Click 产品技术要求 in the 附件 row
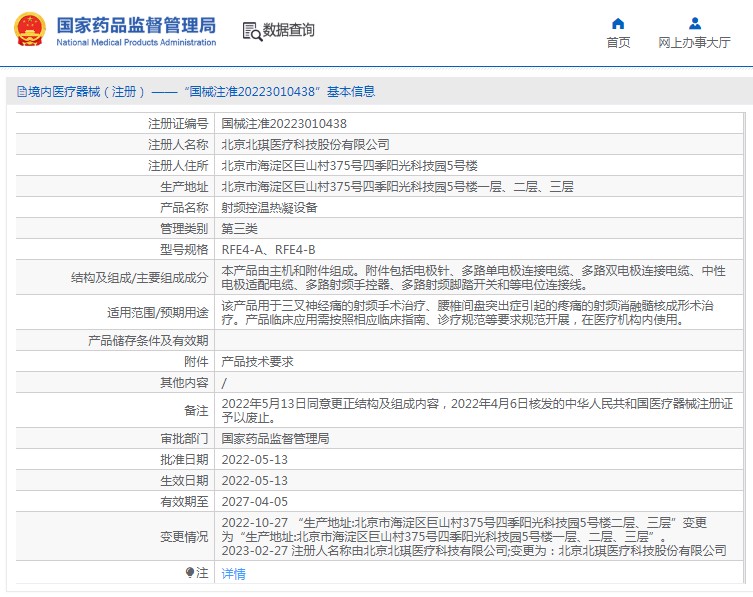753x597 pixels. click(x=257, y=361)
